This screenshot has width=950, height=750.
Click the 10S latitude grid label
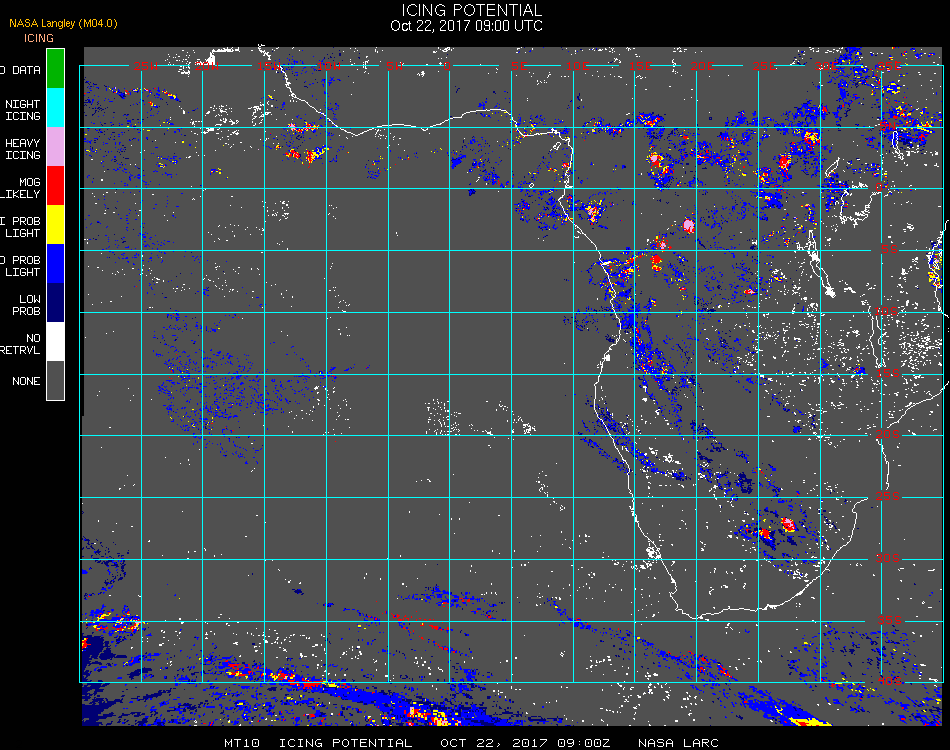click(x=886, y=311)
